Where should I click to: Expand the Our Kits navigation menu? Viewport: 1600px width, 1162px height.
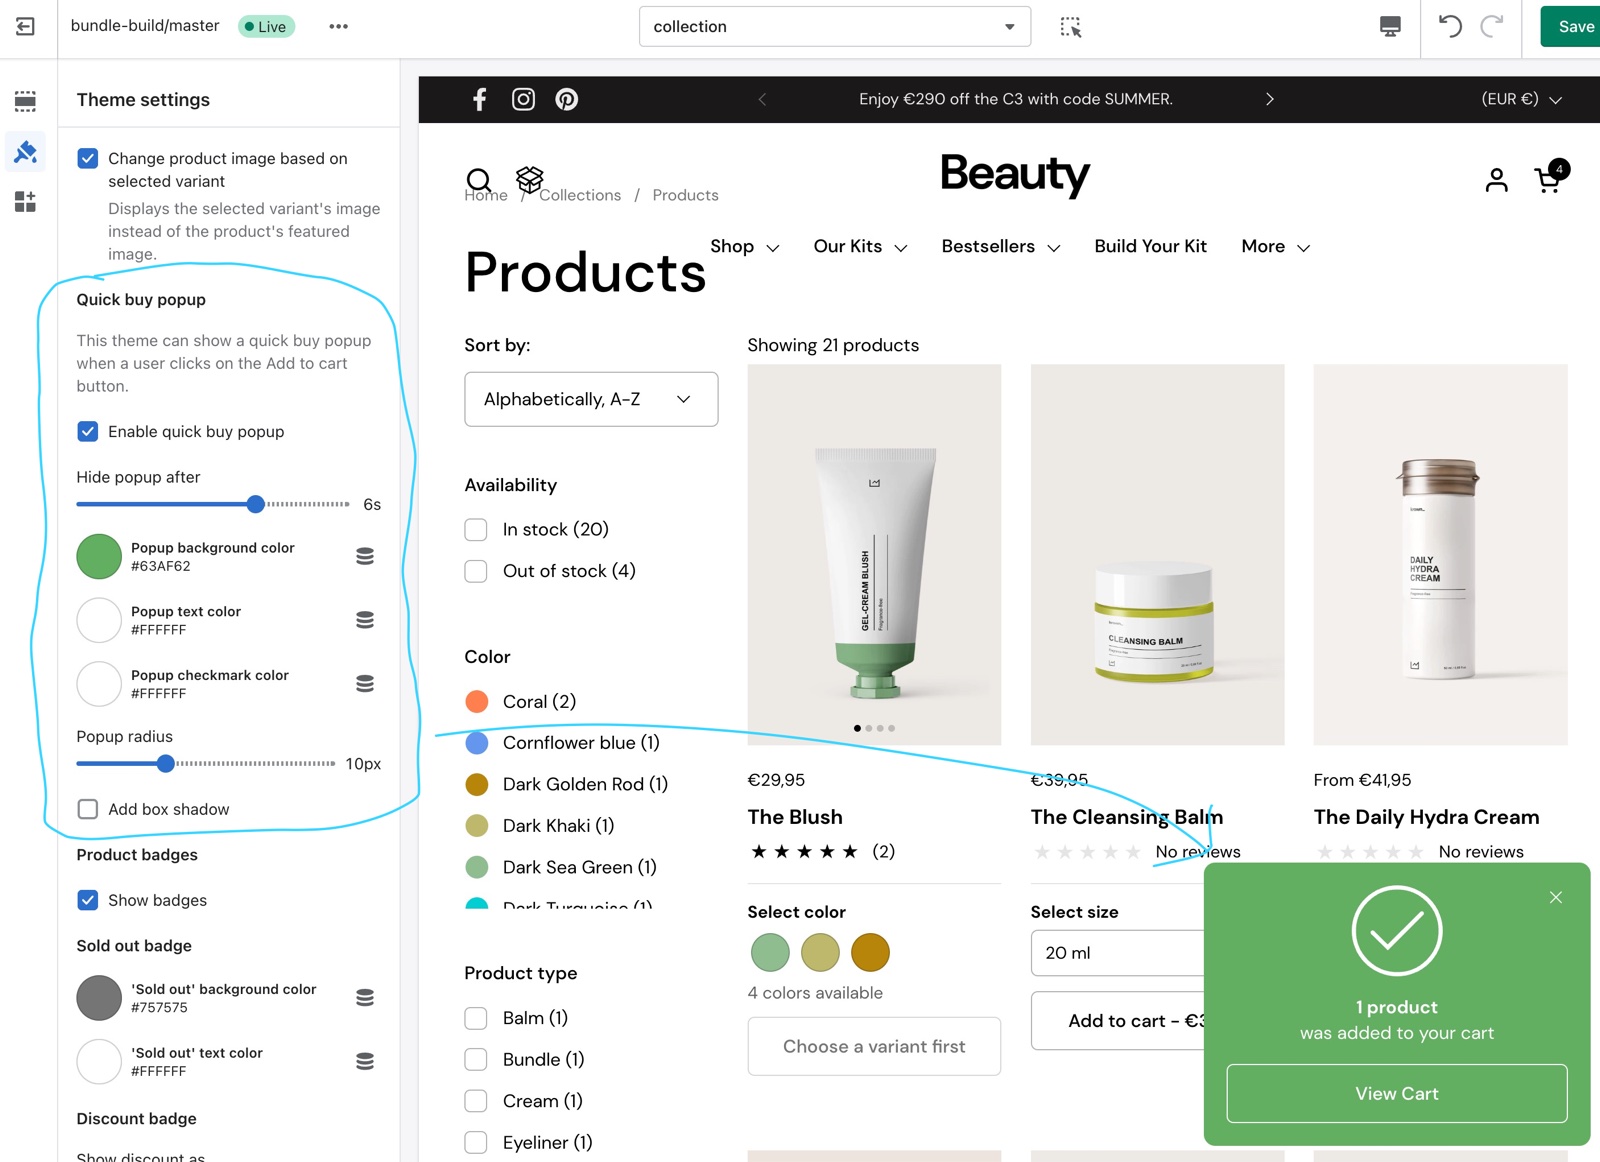coord(860,246)
